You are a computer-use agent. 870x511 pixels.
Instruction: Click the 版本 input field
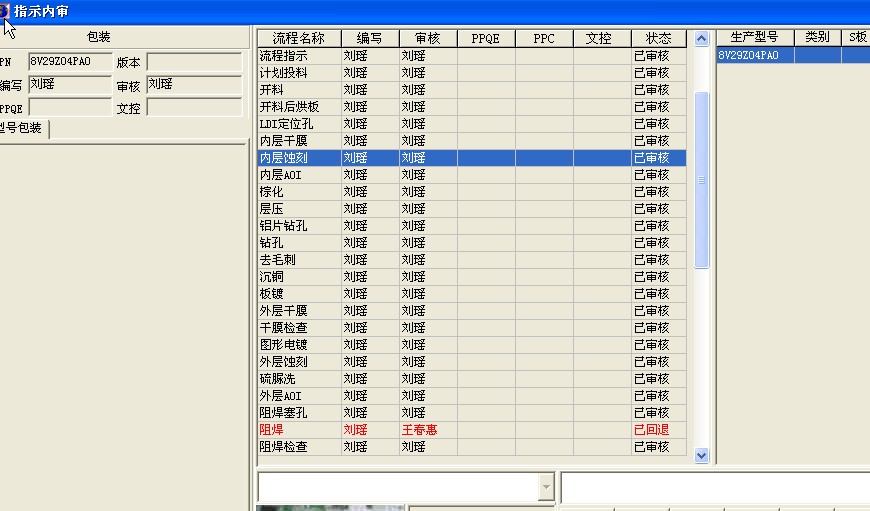tap(194, 62)
